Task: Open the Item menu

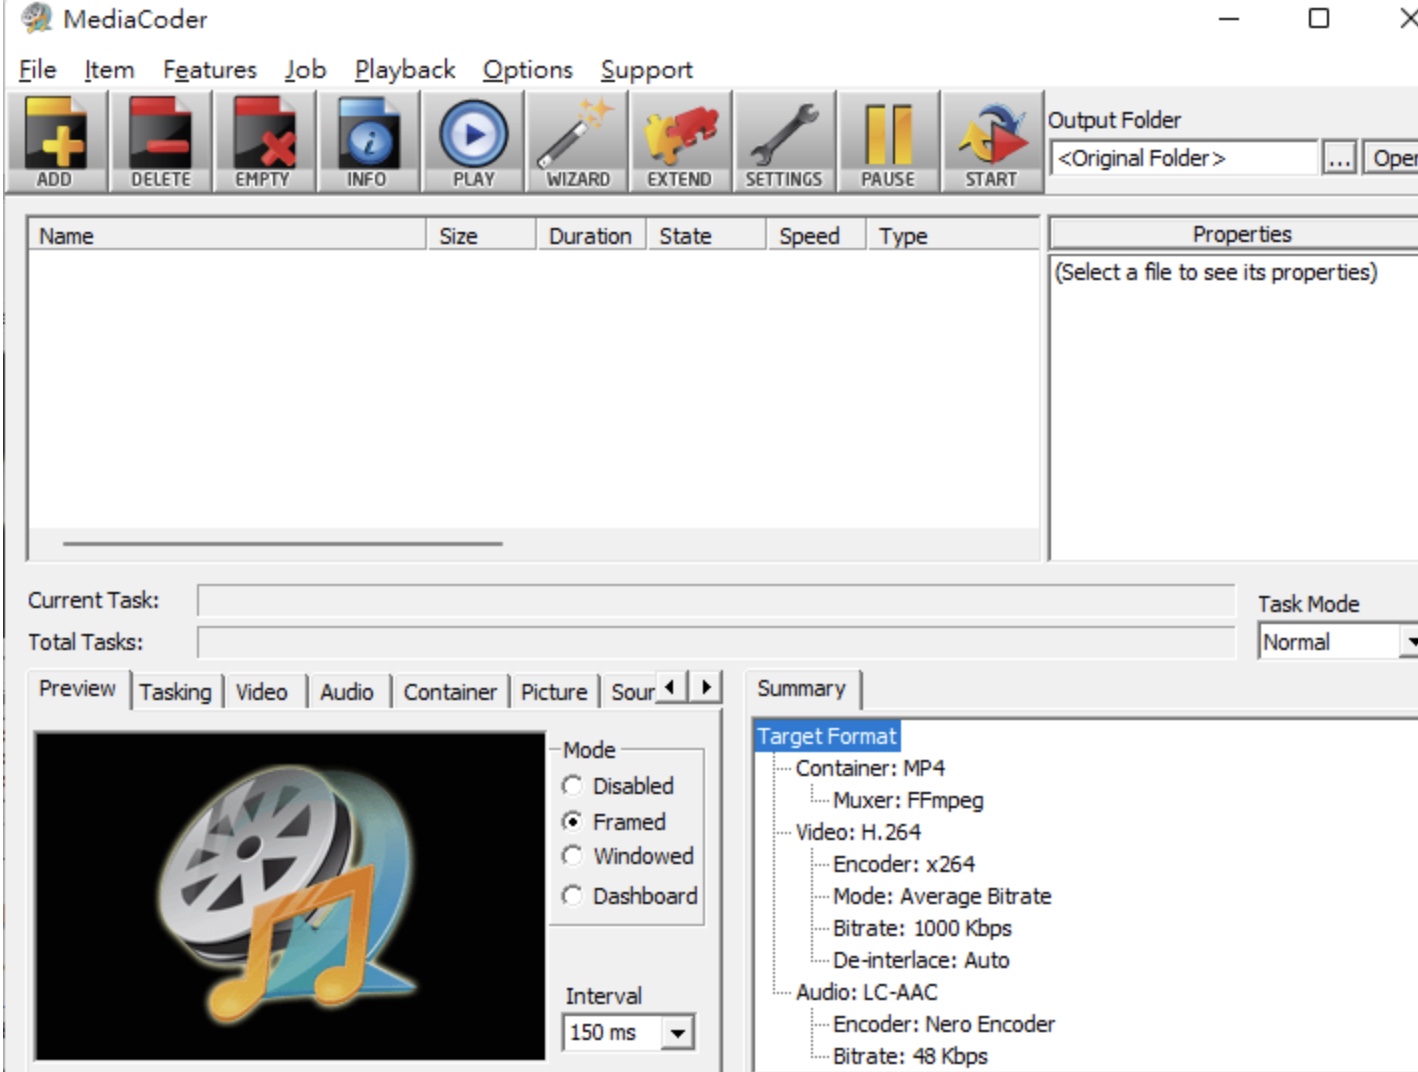Action: point(109,70)
